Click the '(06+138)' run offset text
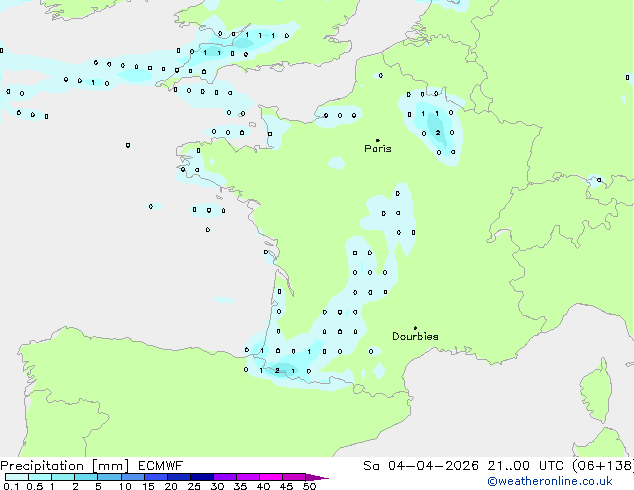 pyautogui.click(x=603, y=466)
